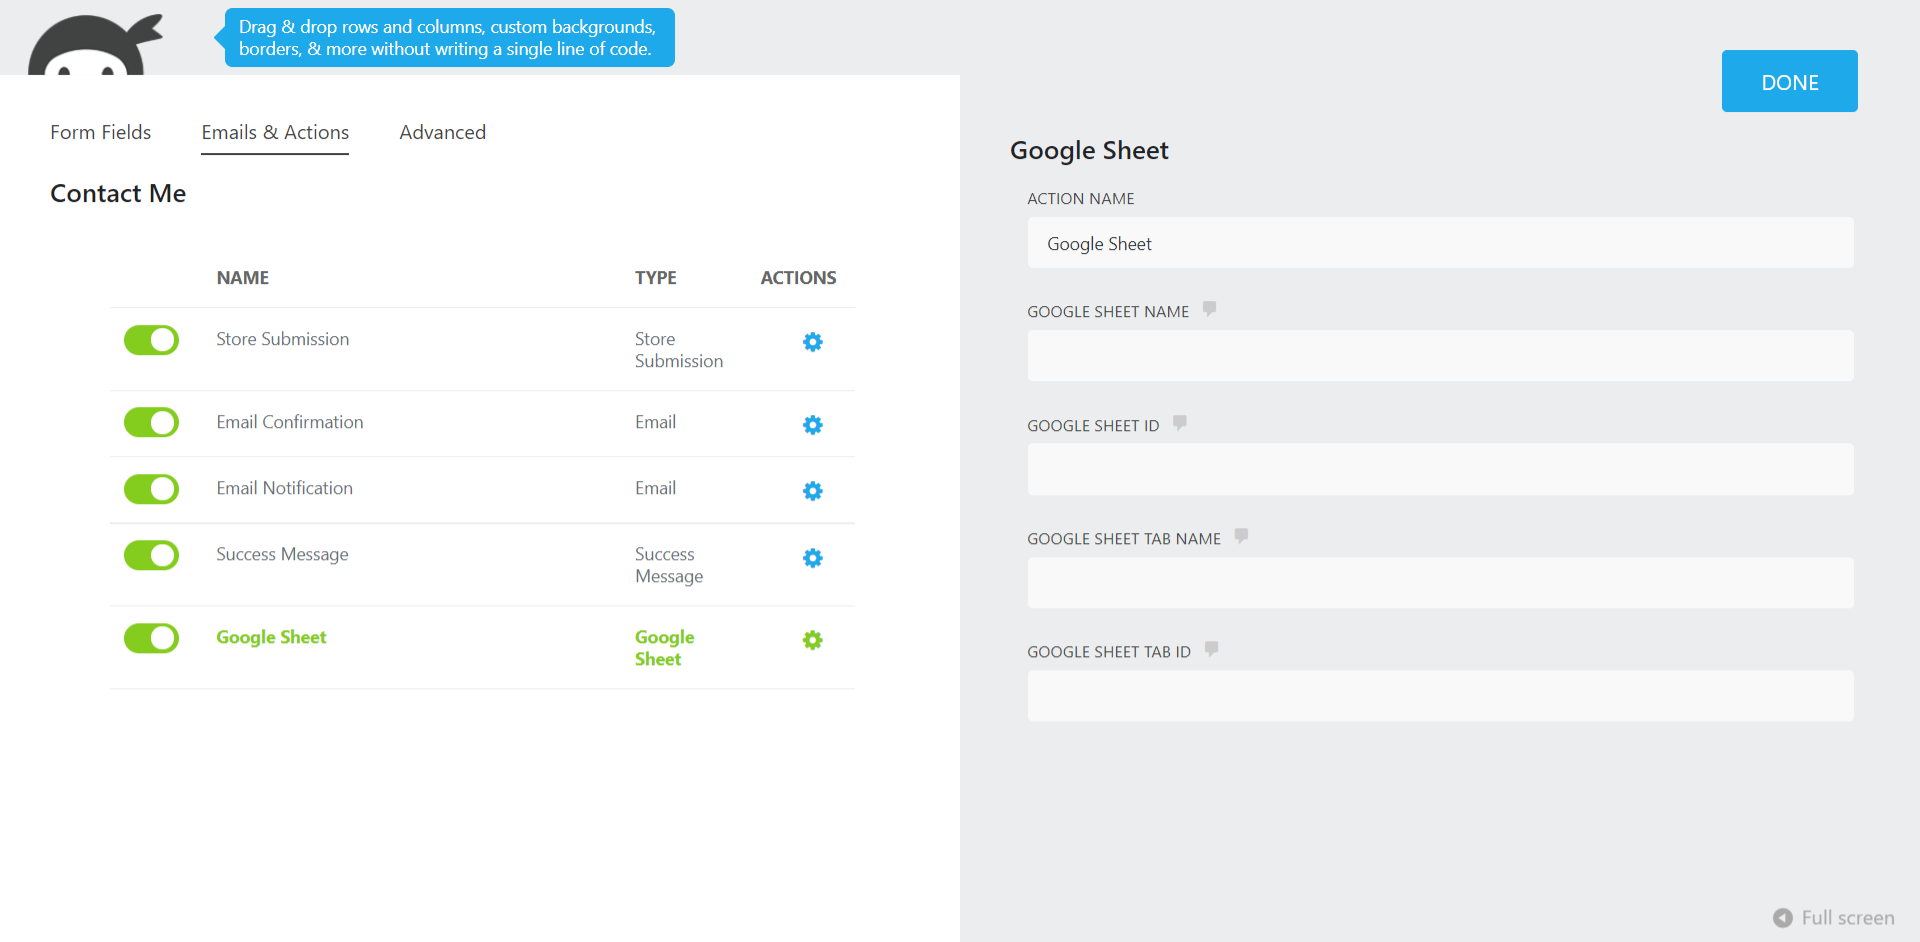The height and width of the screenshot is (942, 1920).
Task: Disable the Success Message action toggle
Action: point(151,555)
